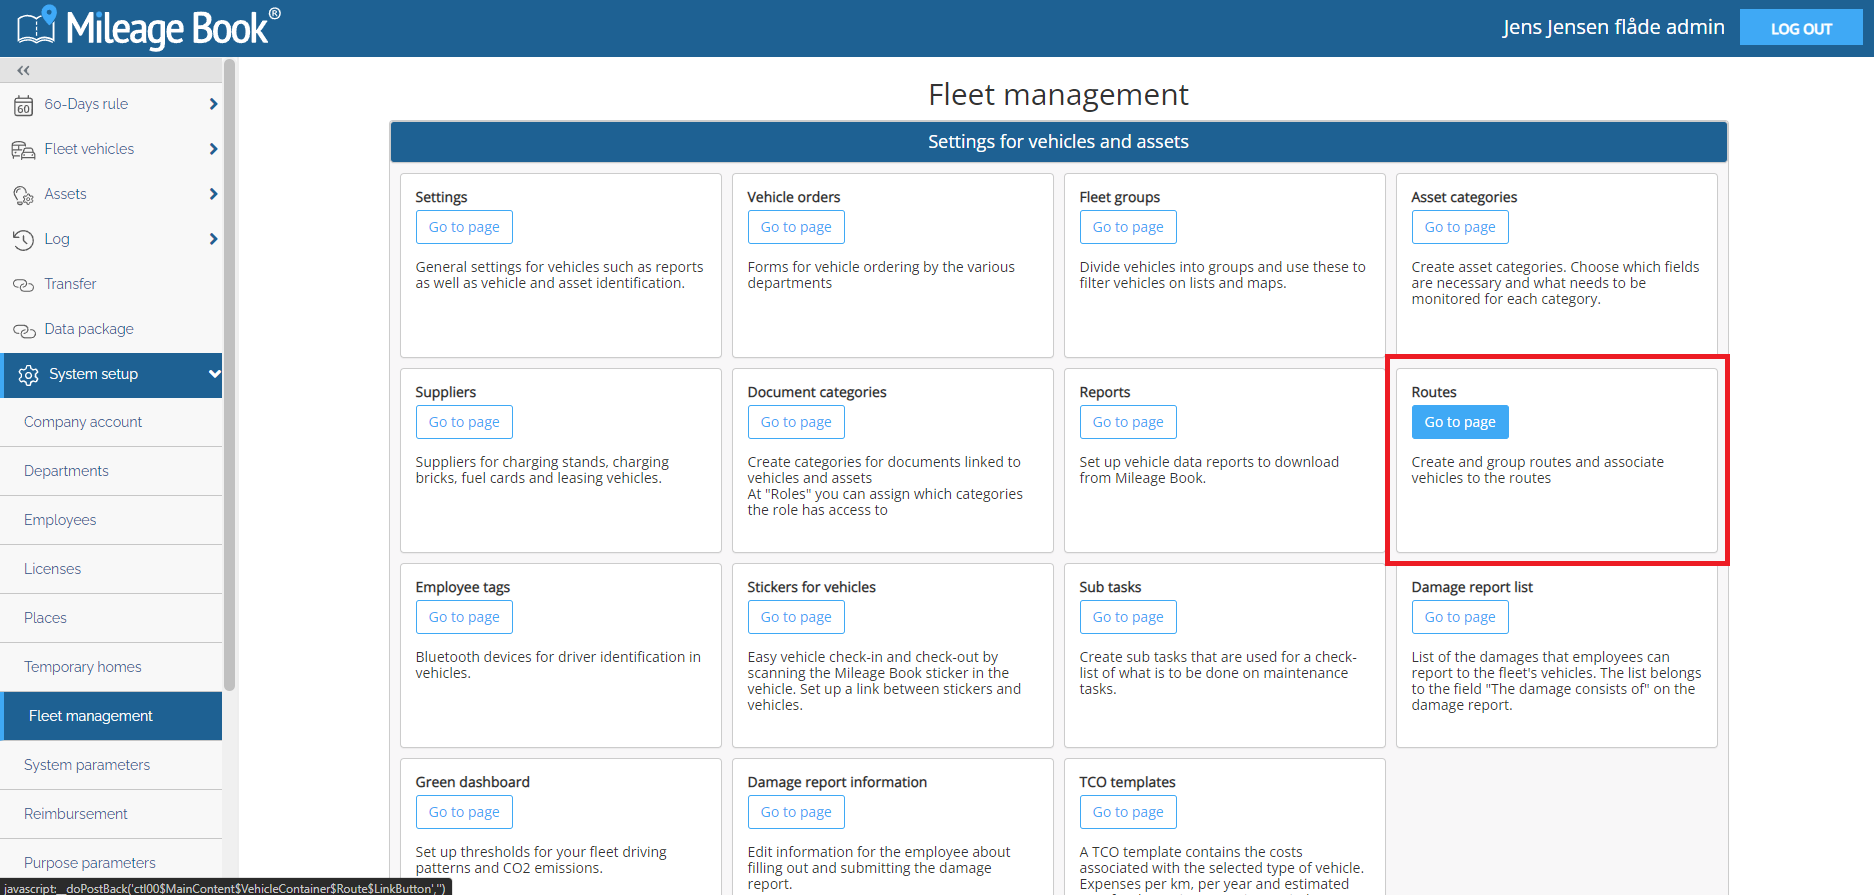Image resolution: width=1874 pixels, height=895 pixels.
Task: Expand the Fleet vehicles chevron
Action: (213, 149)
